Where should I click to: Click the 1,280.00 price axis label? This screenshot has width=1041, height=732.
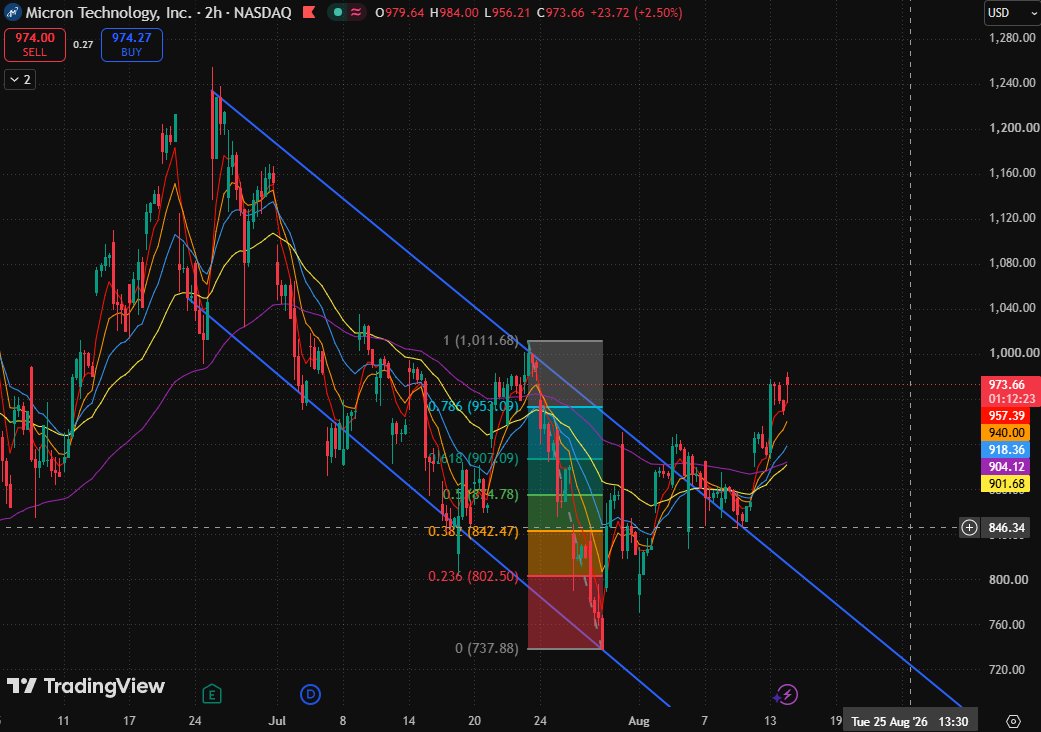pos(1012,38)
